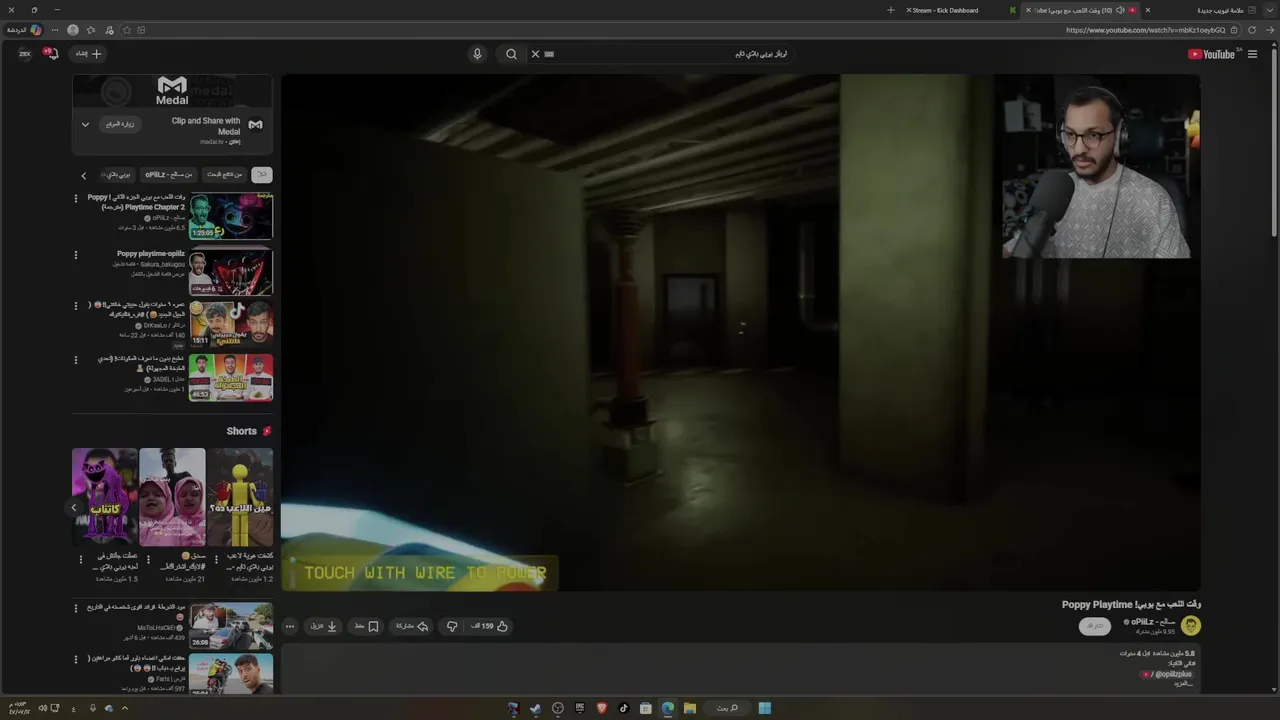Open the Medal logo ad banner
This screenshot has width=1280, height=720.
[172, 91]
